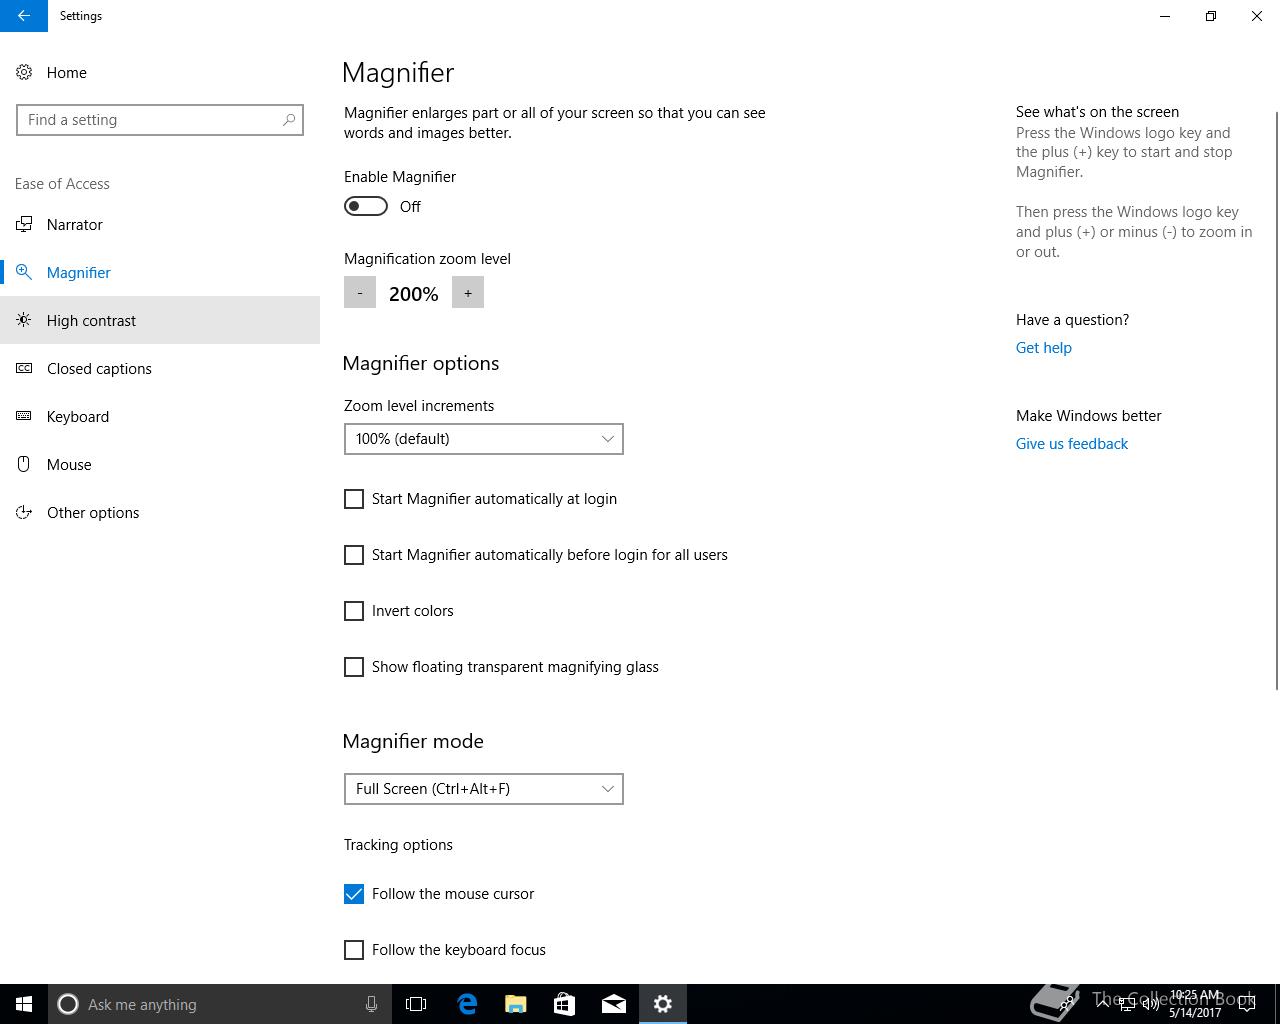Go to Settings Home
Screen dimensions: 1280x1024
160,72
